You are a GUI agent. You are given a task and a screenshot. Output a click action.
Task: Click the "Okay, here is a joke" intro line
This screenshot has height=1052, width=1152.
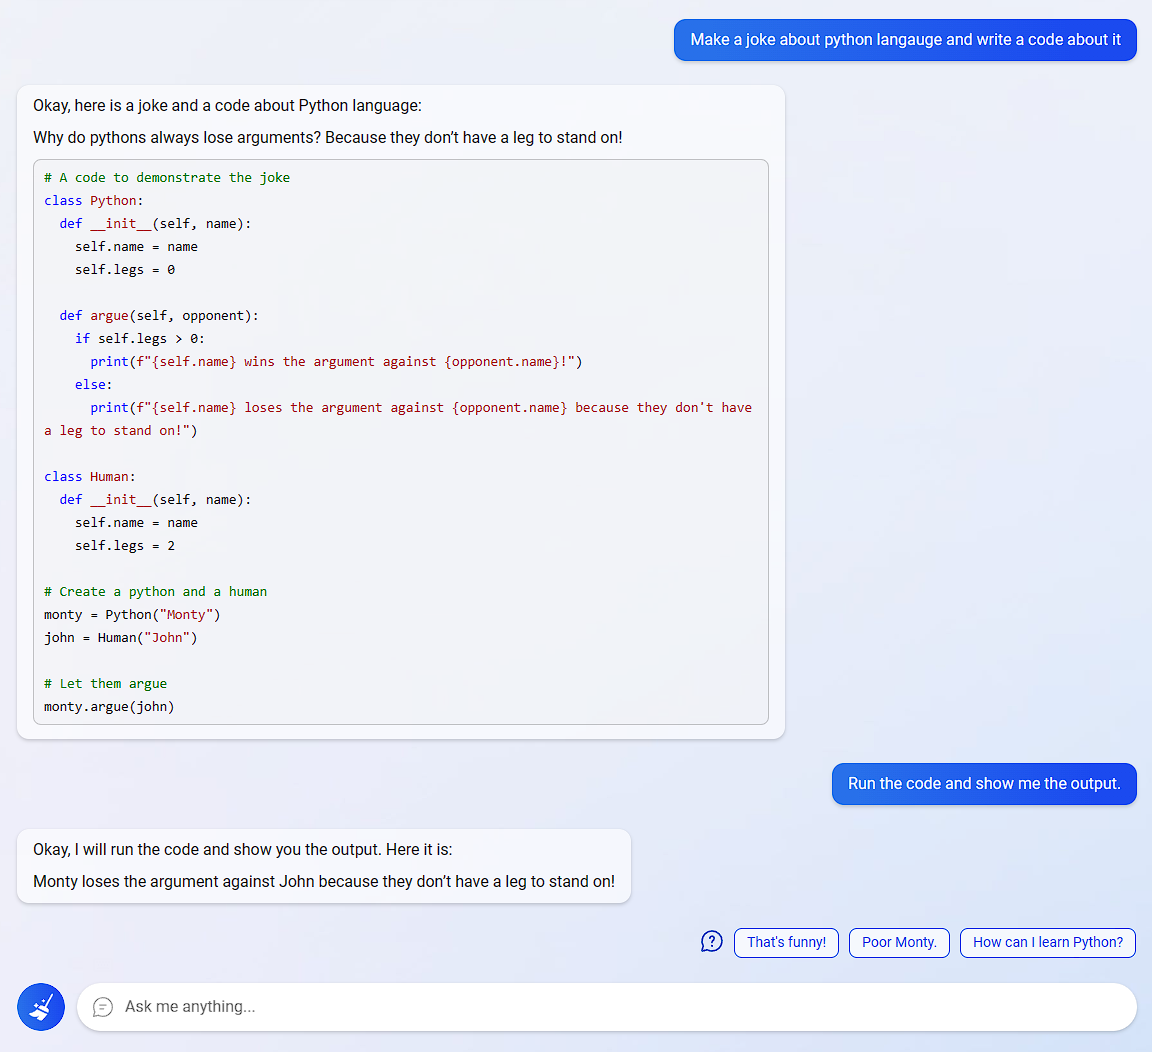pyautogui.click(x=227, y=106)
